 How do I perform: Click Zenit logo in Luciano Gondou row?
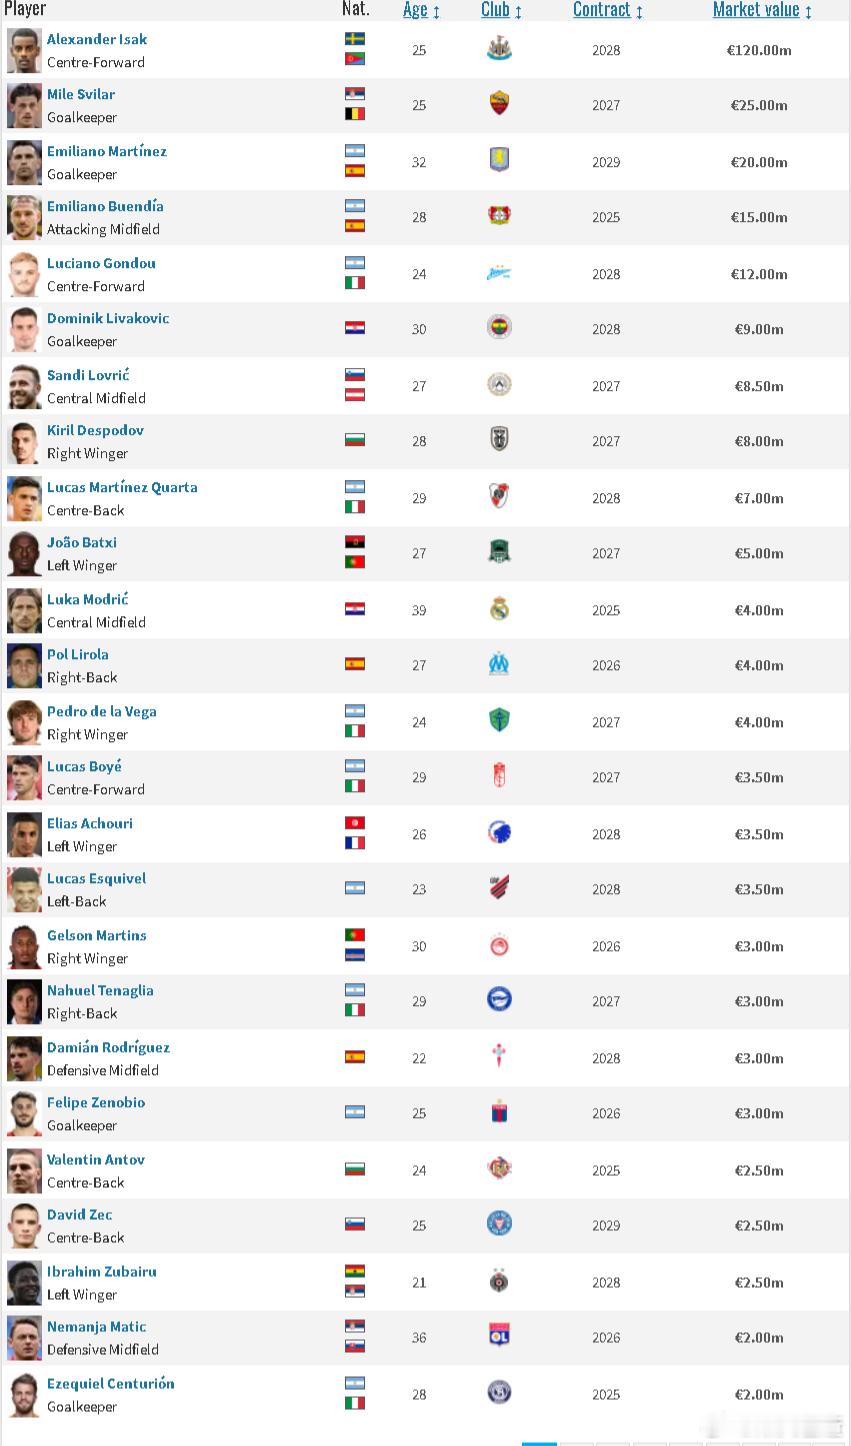coord(499,273)
